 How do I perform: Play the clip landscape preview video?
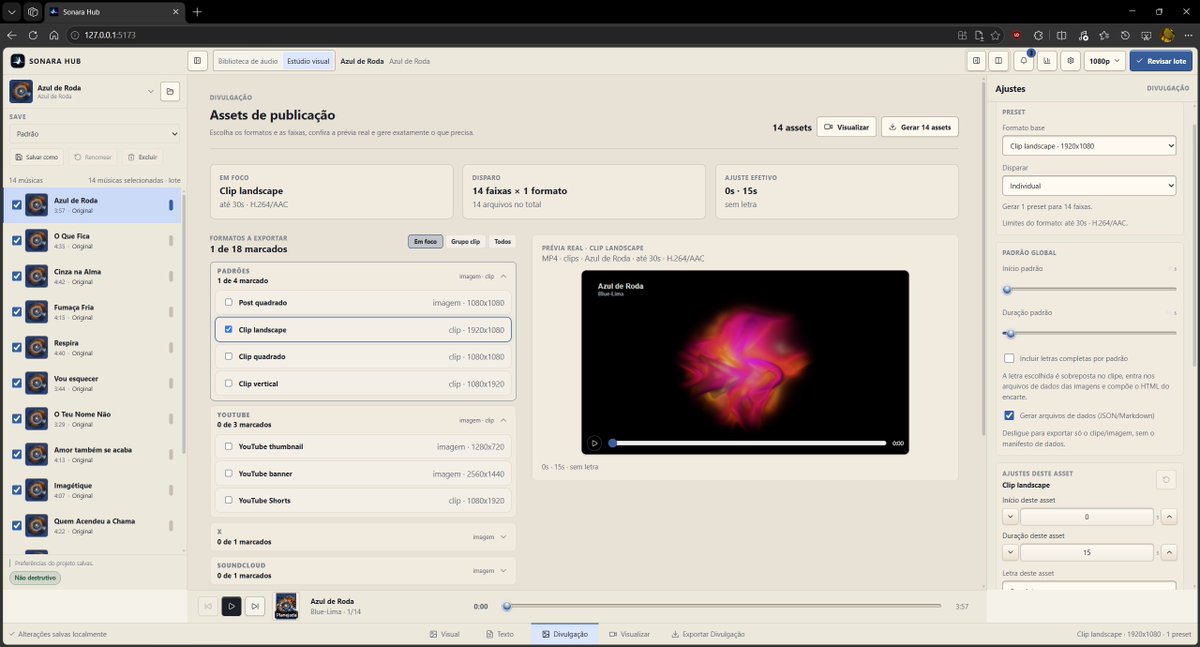594,443
